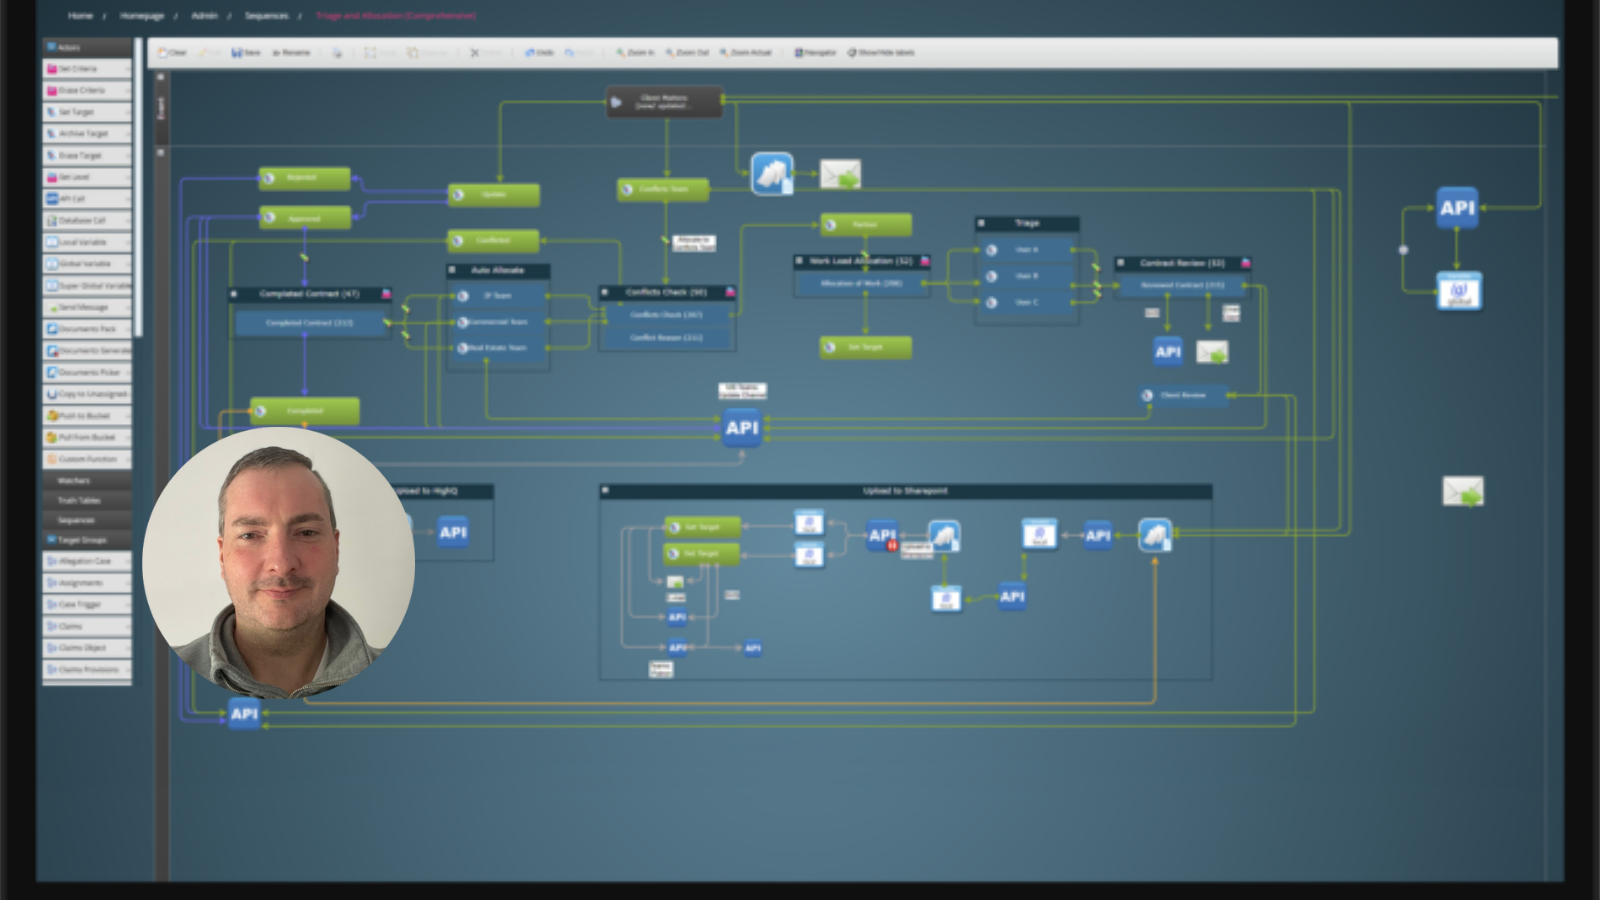Click the Push to Bucket action
The width and height of the screenshot is (1600, 900).
point(86,416)
